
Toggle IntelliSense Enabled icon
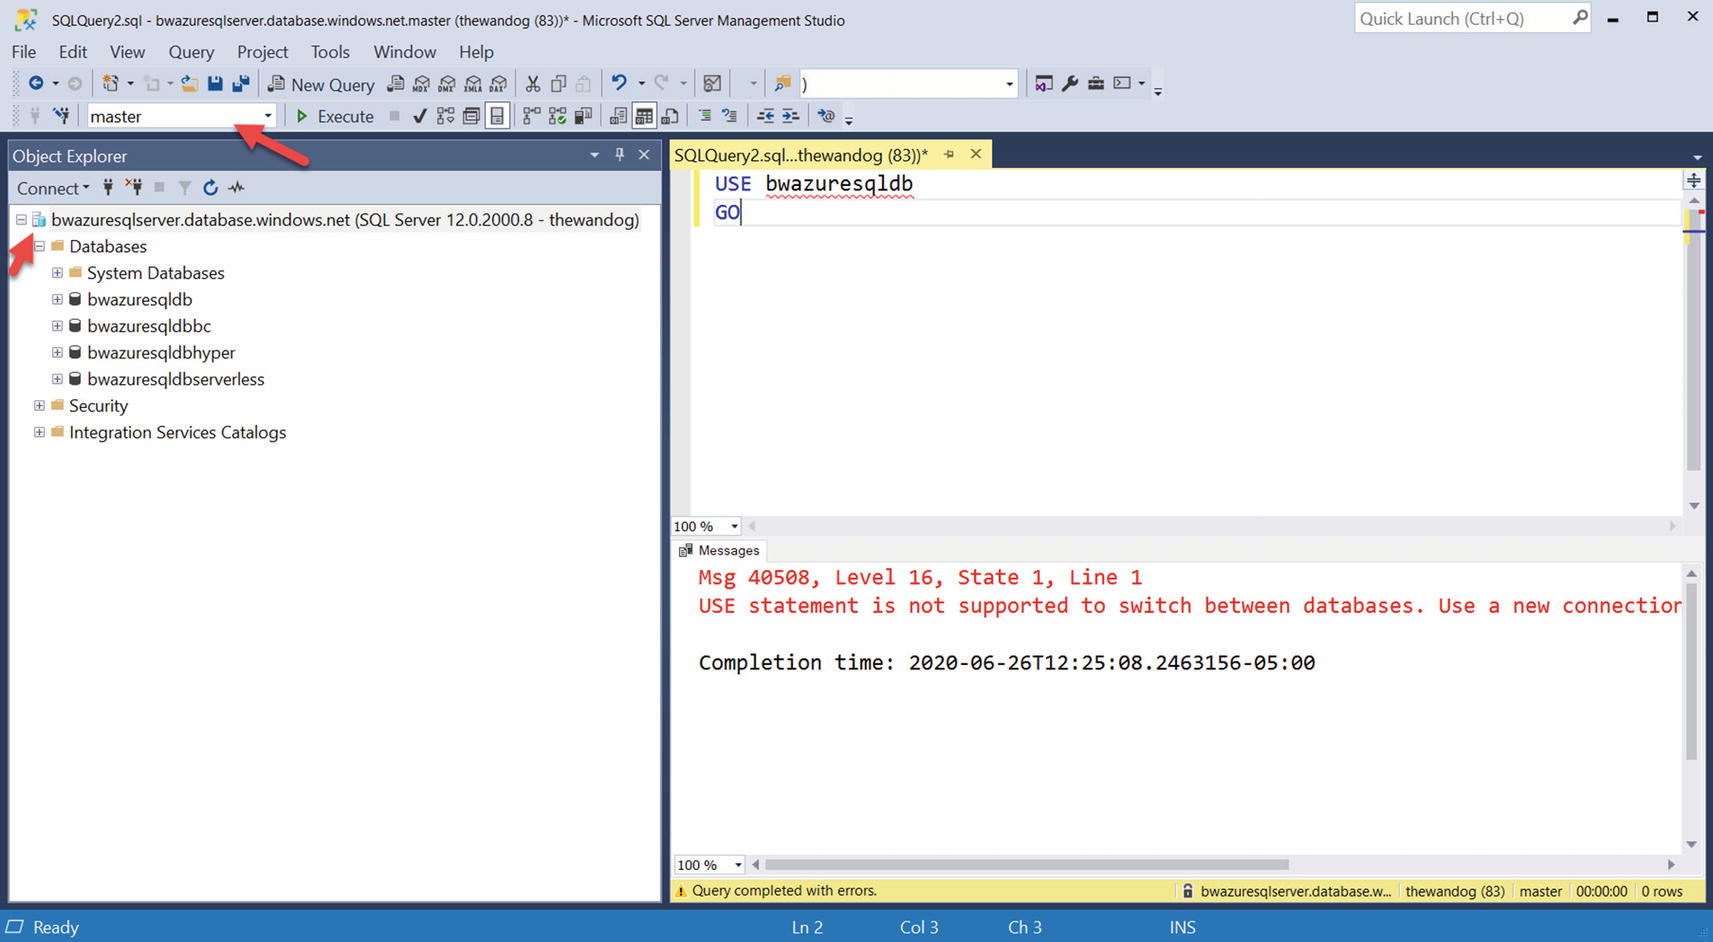tap(497, 116)
